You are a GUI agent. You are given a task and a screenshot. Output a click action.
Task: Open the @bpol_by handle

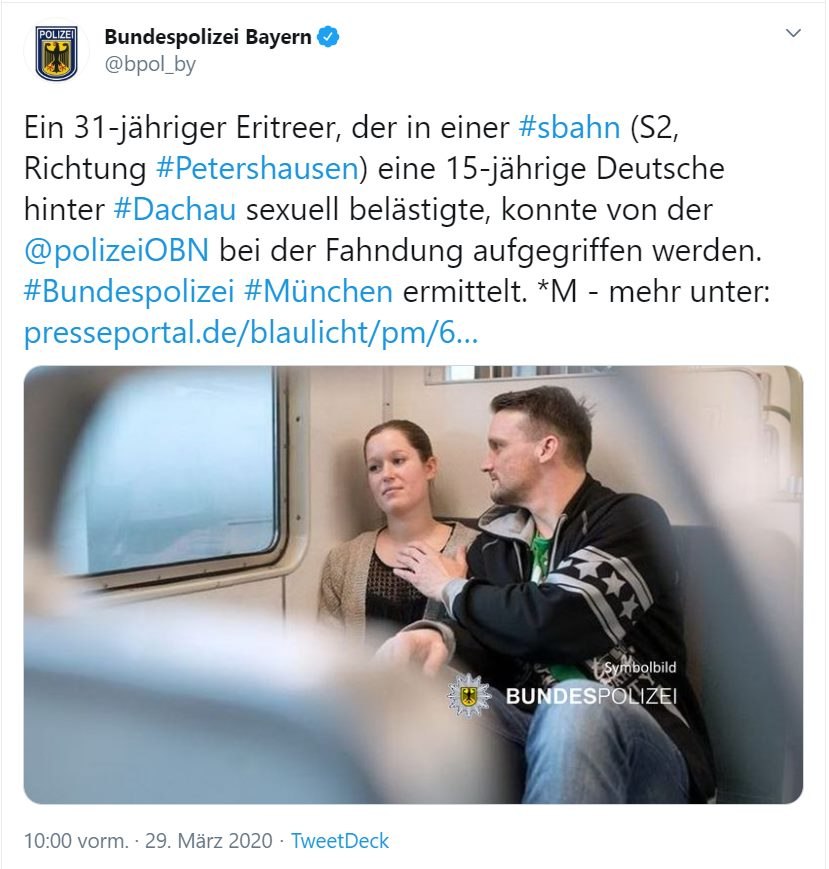tap(150, 65)
